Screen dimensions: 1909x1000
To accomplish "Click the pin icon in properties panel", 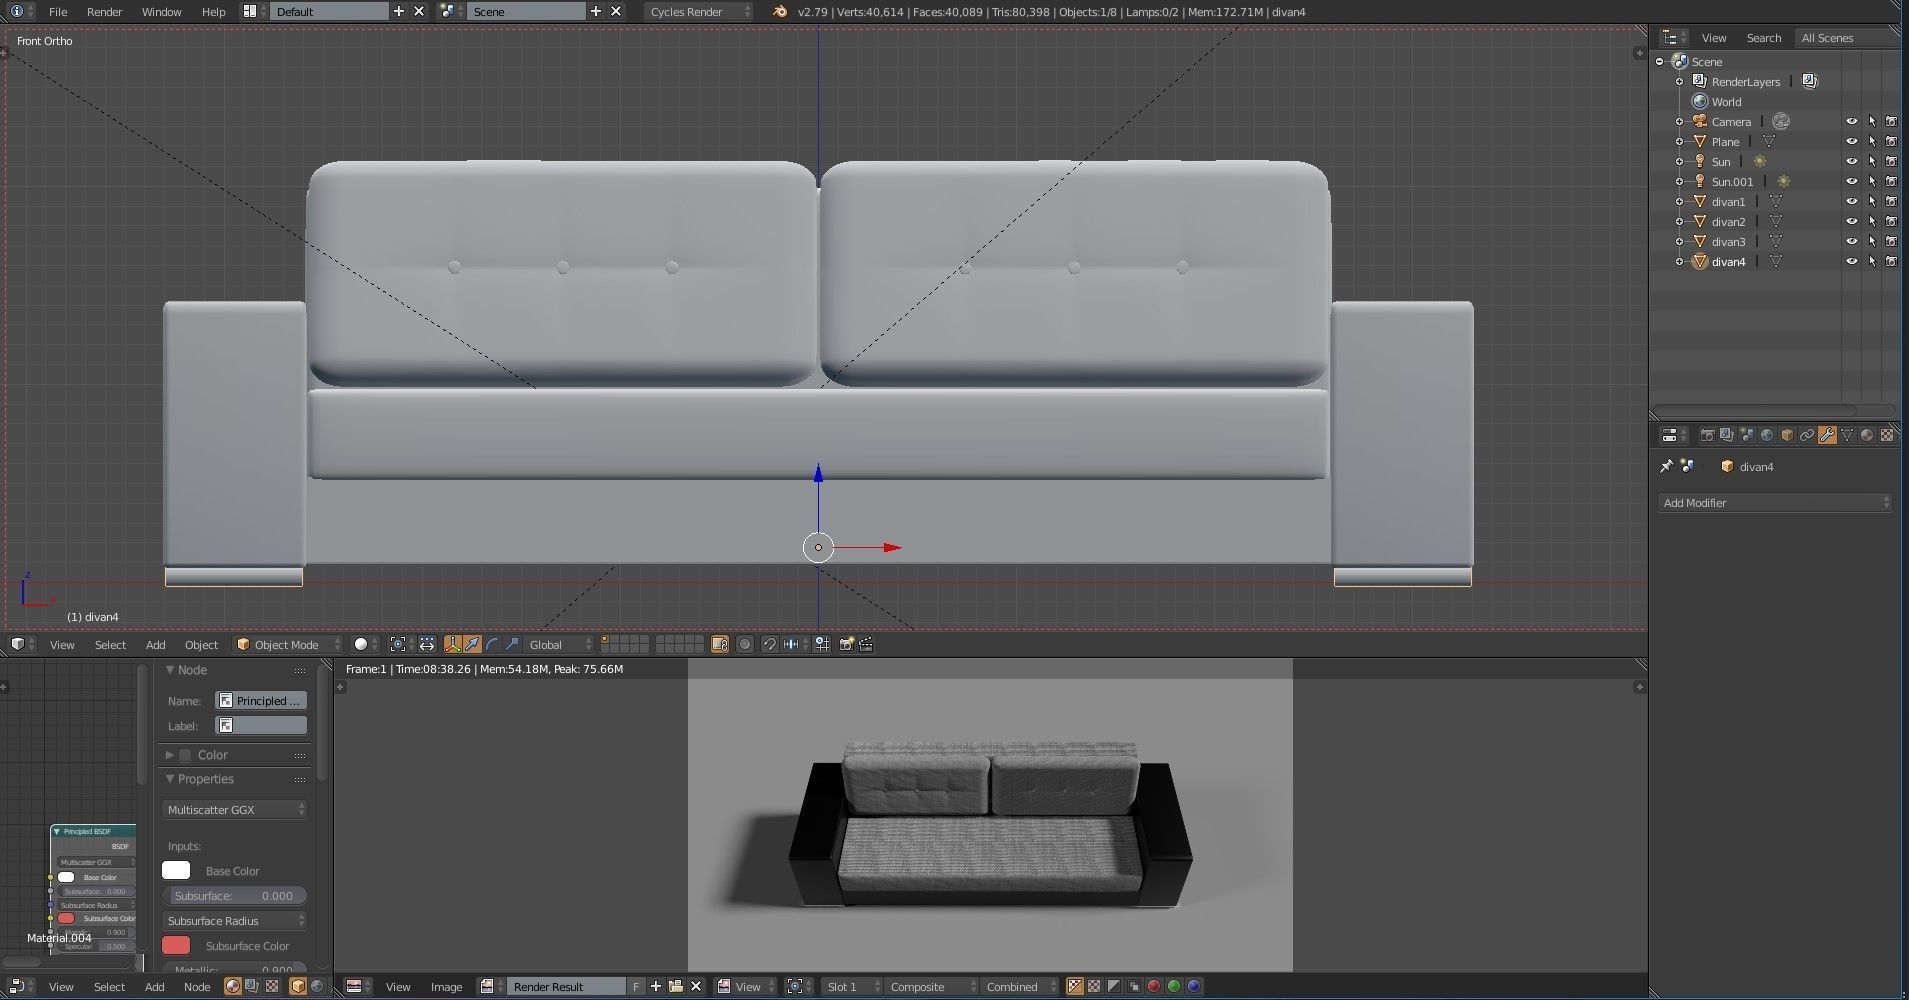I will tap(1666, 466).
